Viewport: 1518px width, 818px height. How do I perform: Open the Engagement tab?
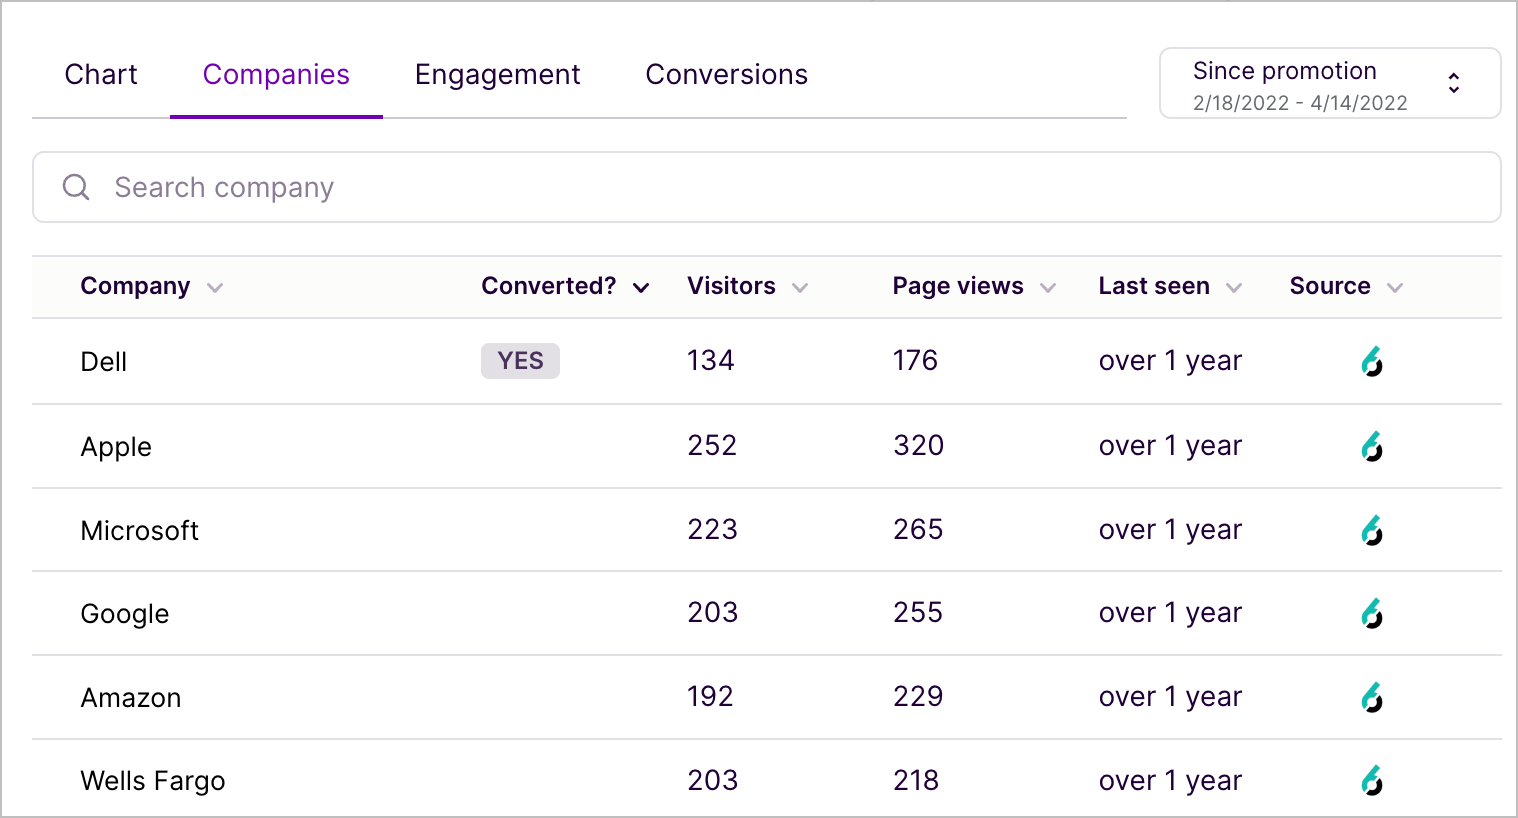[x=497, y=75]
